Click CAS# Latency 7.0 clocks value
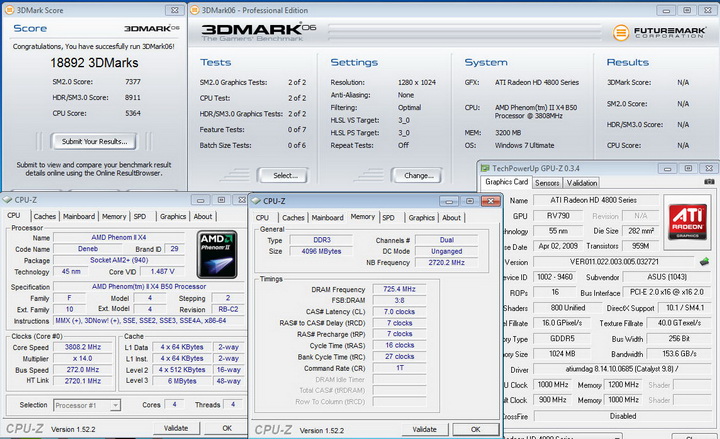Viewport: 720px width, 439px height. point(399,312)
